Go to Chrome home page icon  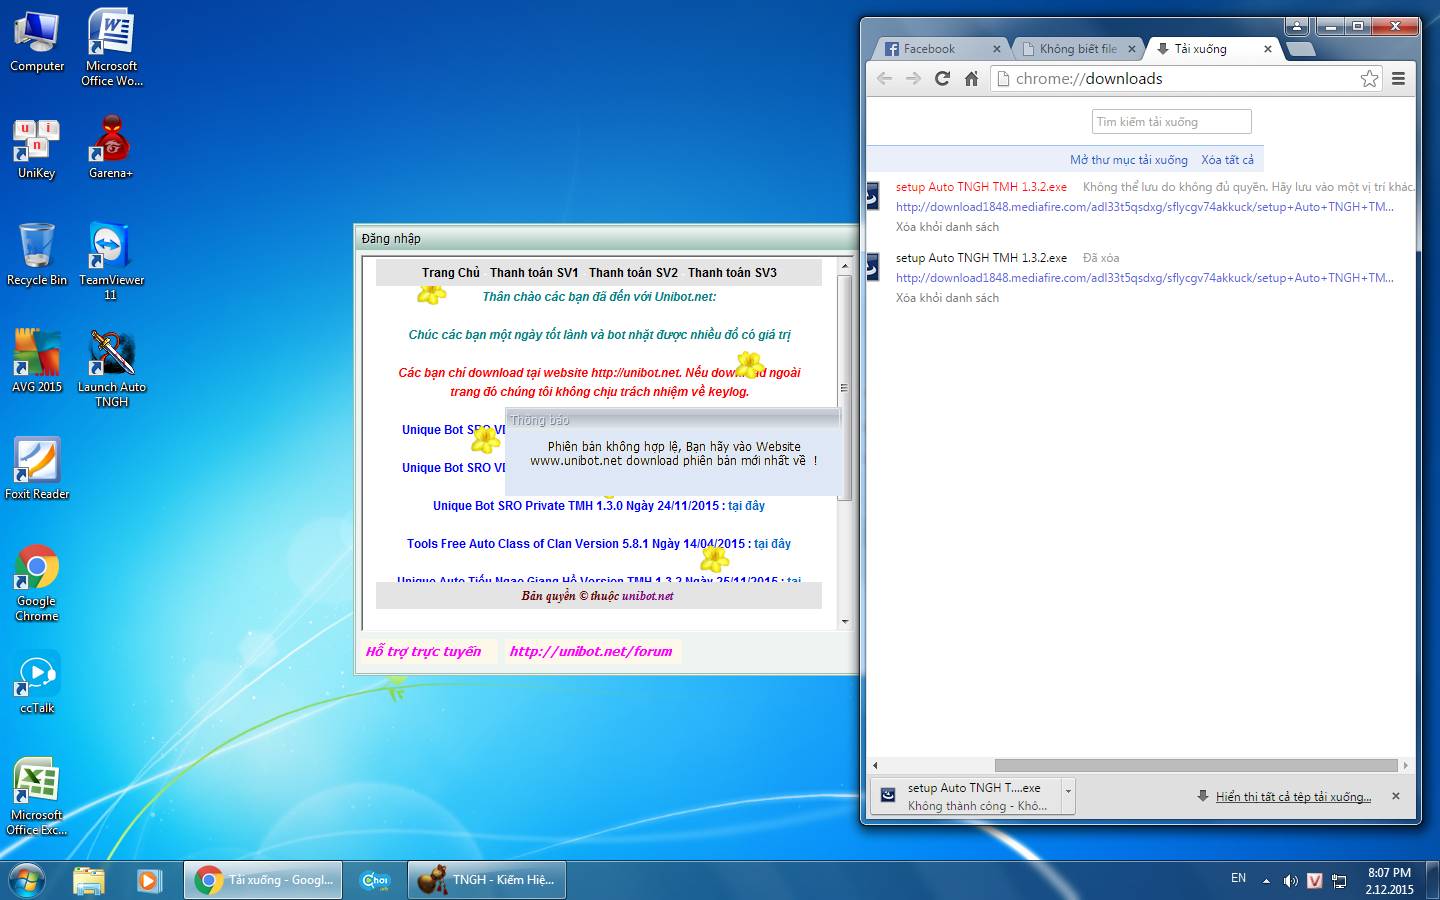971,78
